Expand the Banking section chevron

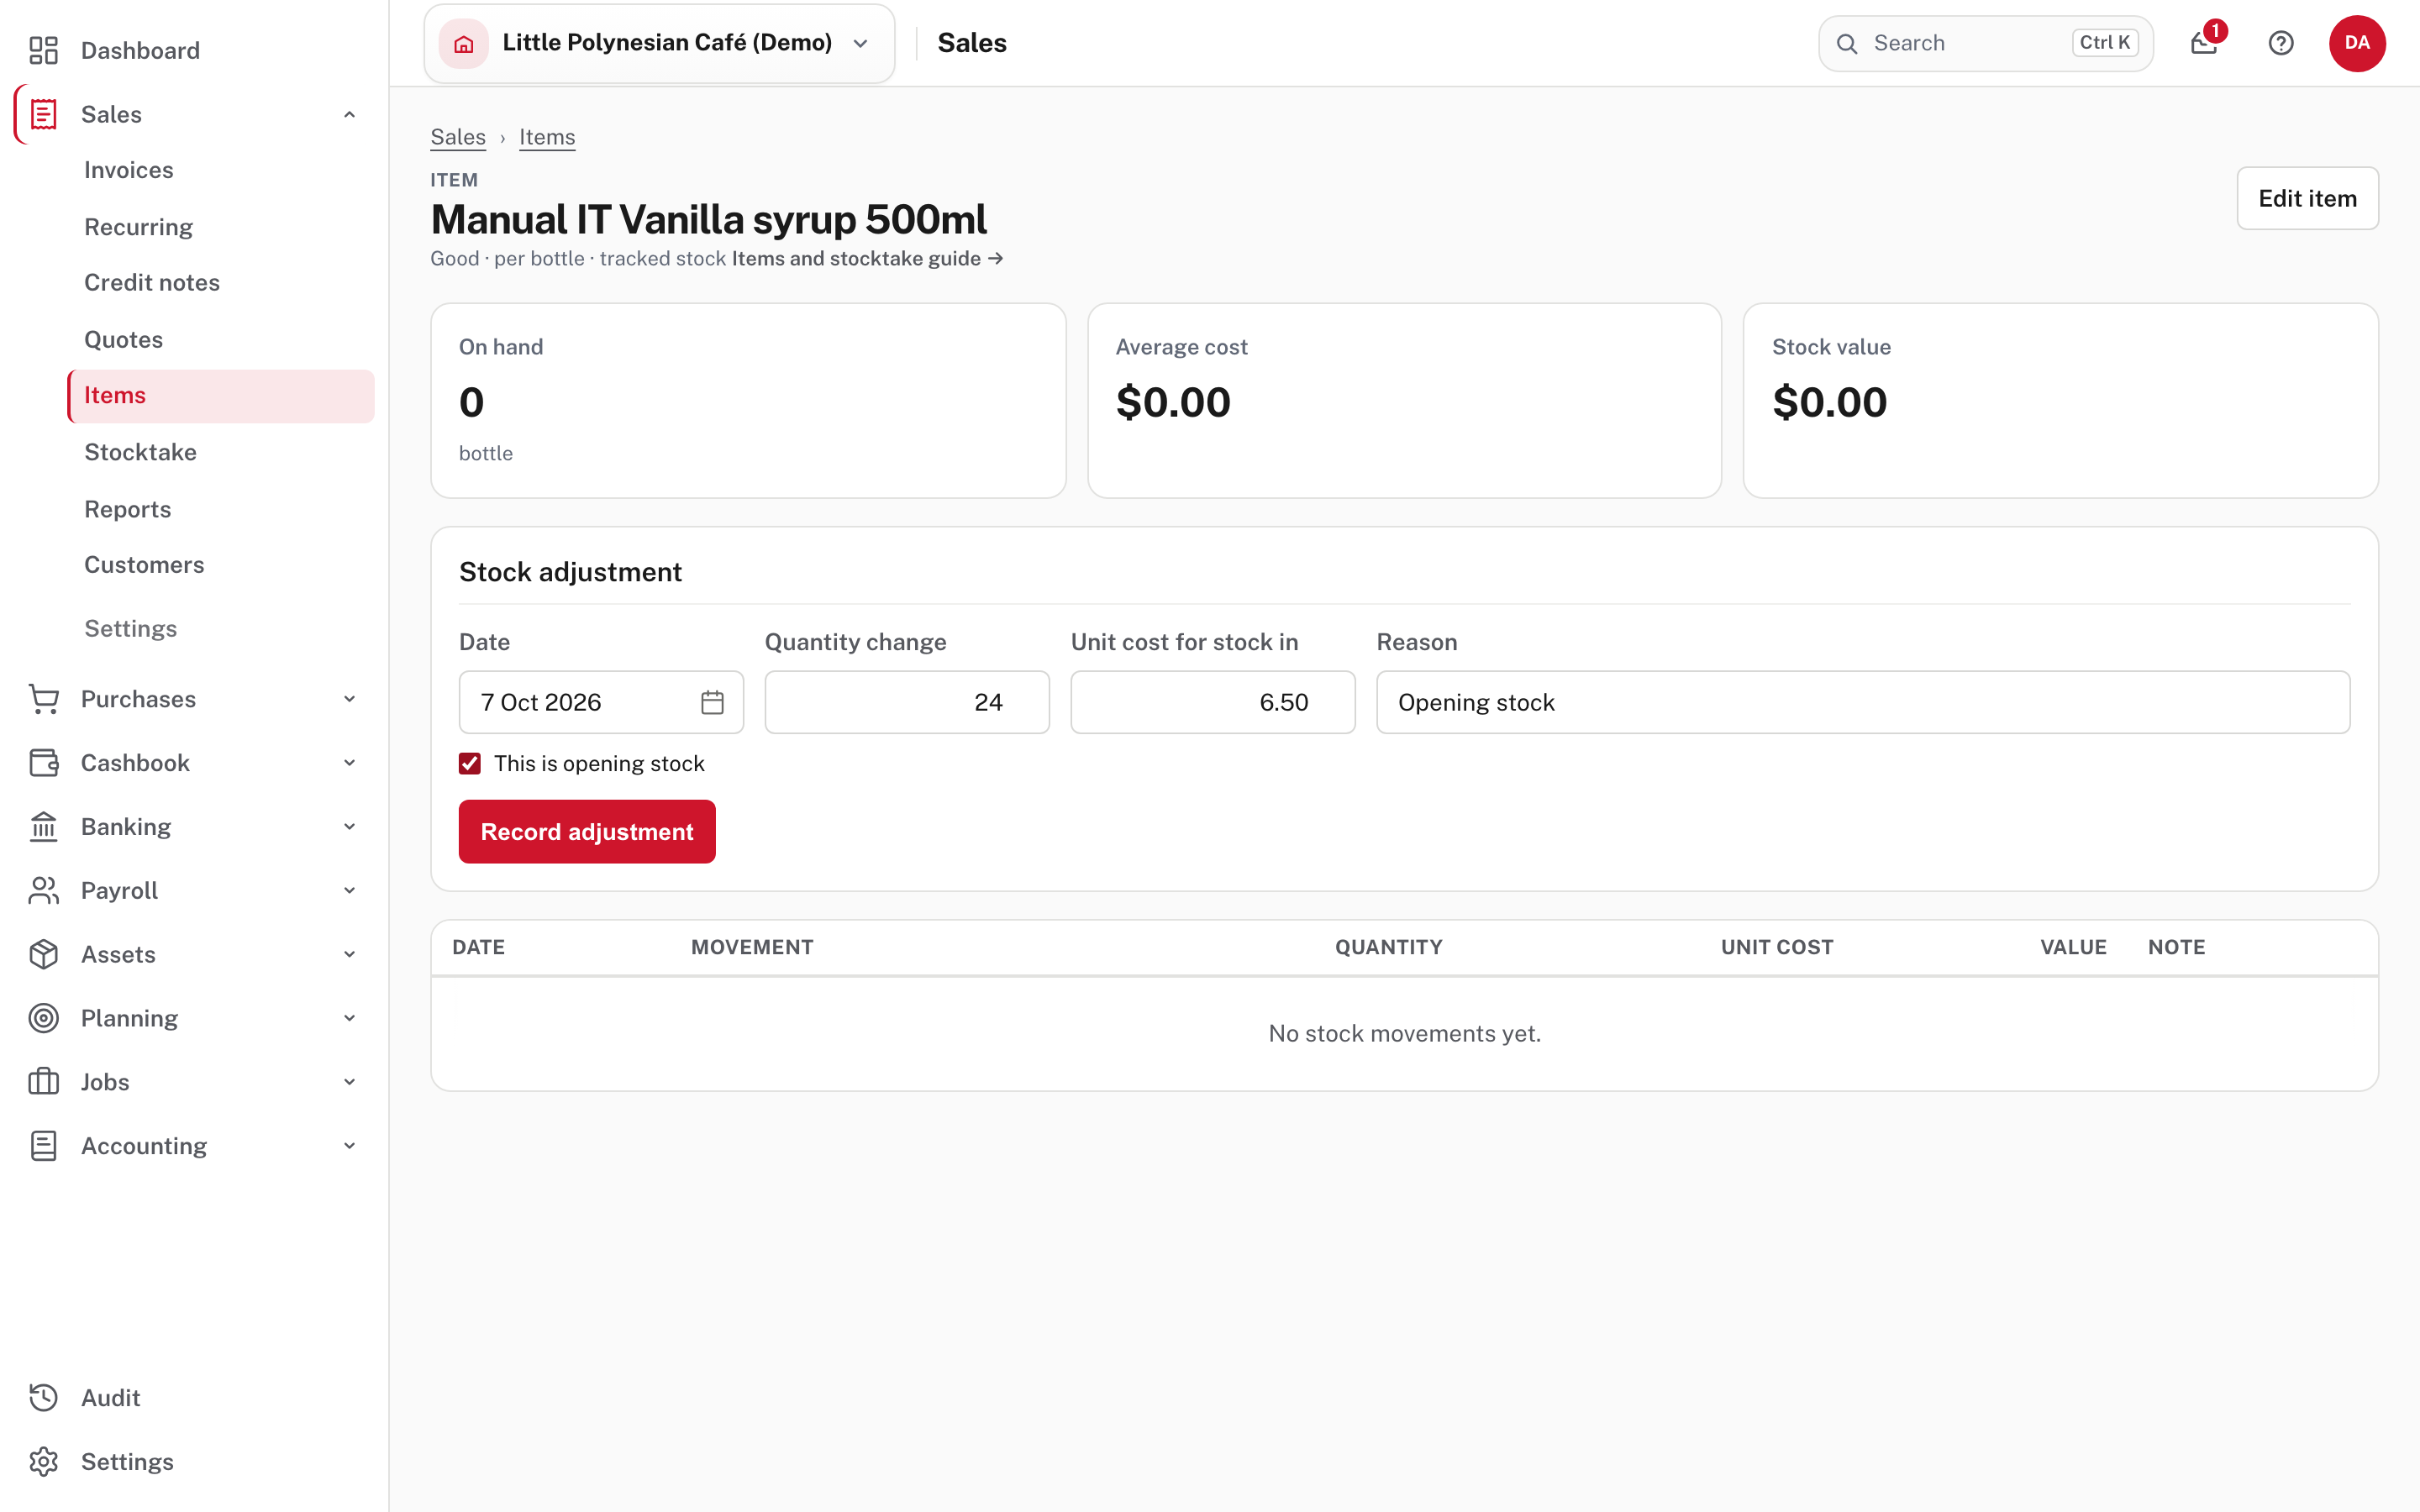tap(349, 827)
